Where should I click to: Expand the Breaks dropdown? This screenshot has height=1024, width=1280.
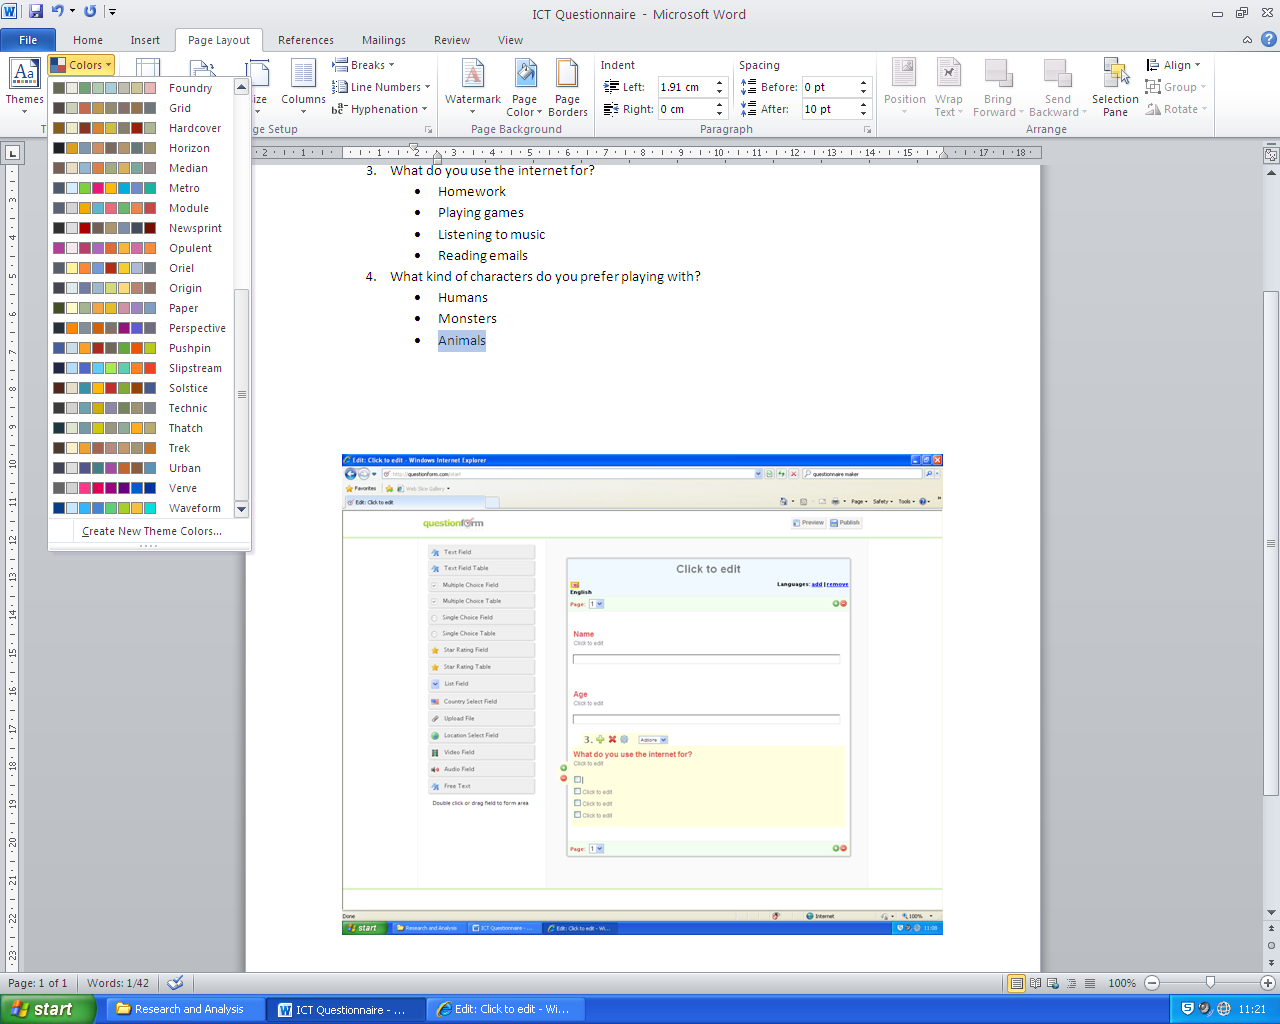click(x=366, y=65)
